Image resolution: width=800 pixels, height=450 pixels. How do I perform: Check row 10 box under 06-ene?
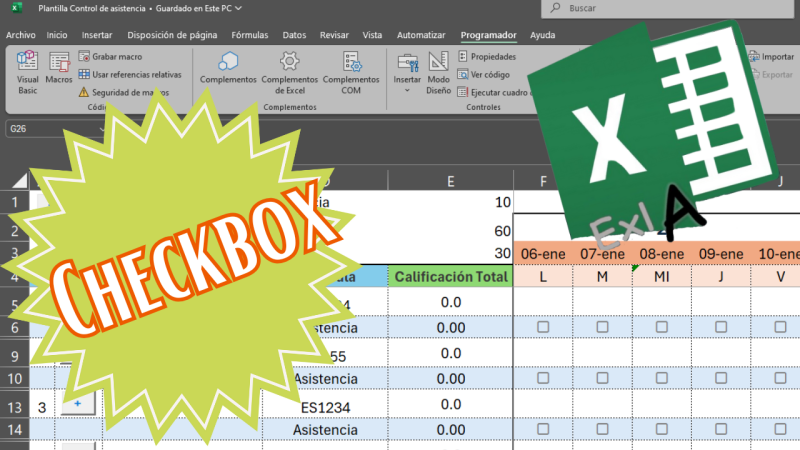point(543,378)
